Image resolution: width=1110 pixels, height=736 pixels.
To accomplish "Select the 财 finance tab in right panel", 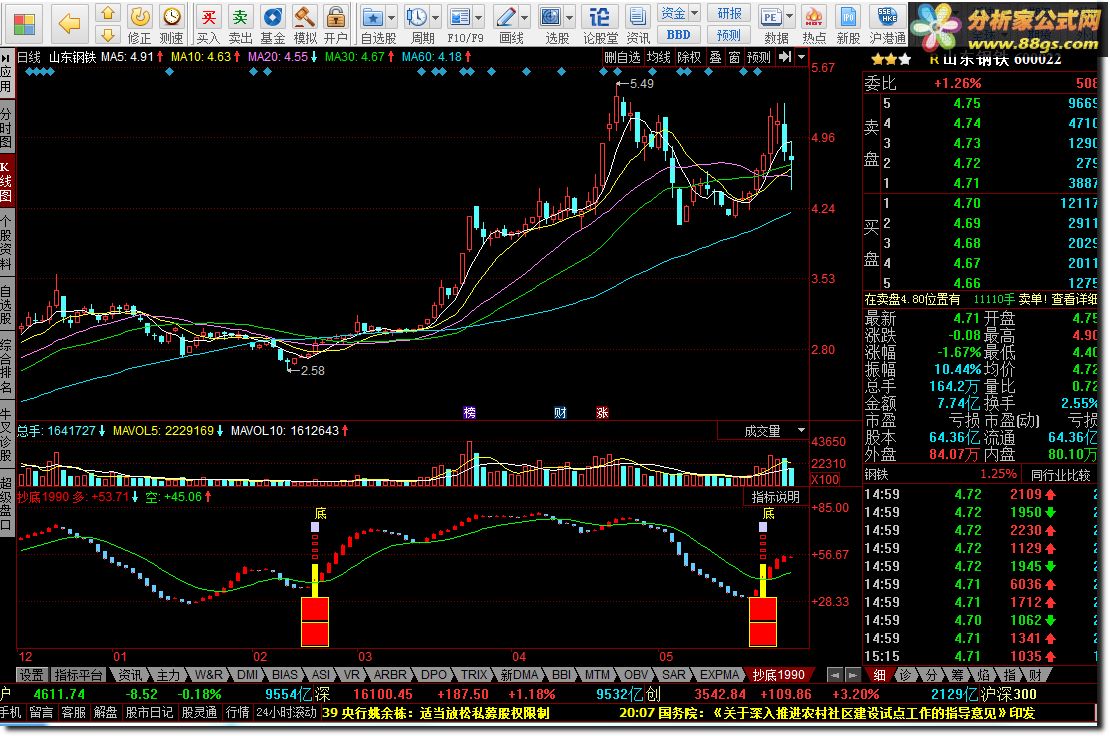I will coord(1036,675).
